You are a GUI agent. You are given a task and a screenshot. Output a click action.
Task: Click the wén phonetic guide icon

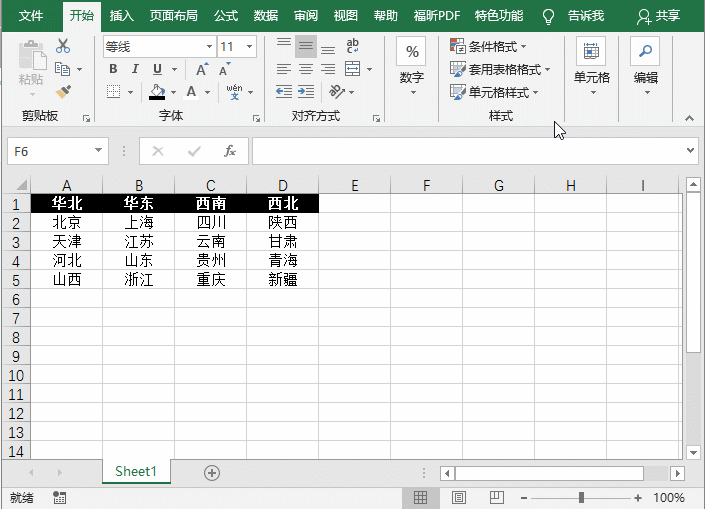point(235,92)
